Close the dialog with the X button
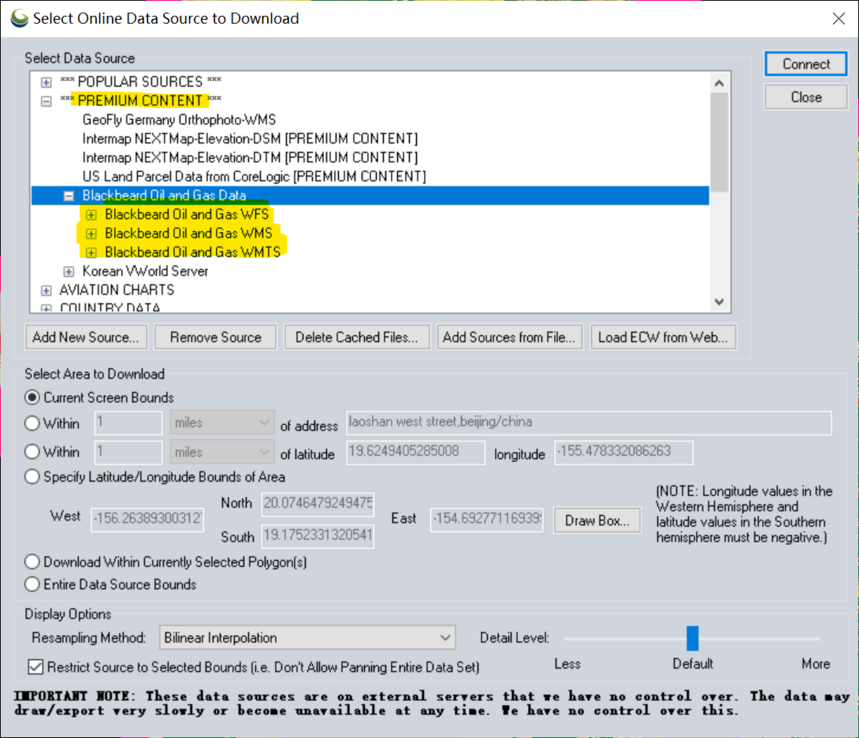This screenshot has height=738, width=859. 838,19
